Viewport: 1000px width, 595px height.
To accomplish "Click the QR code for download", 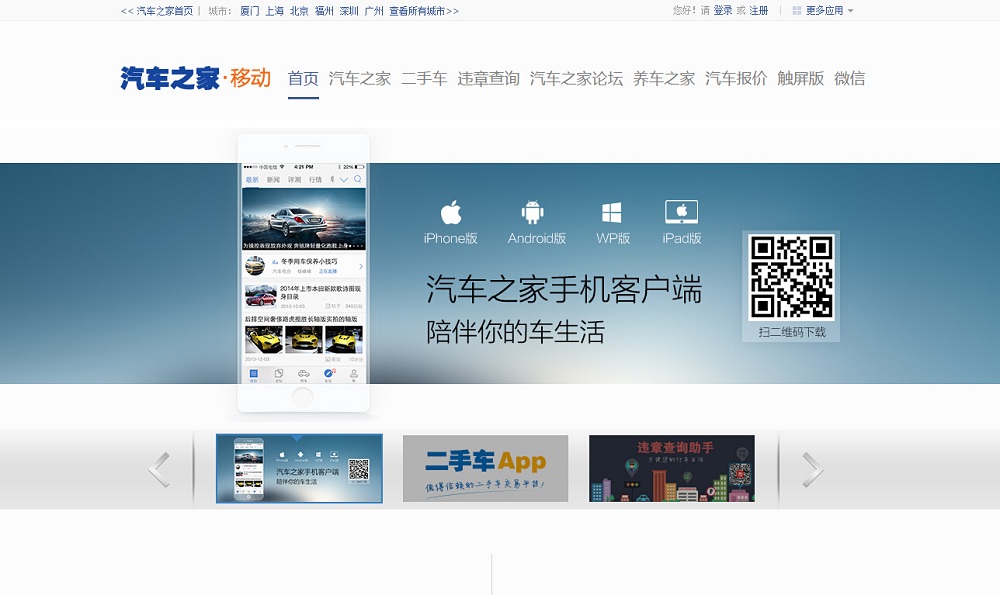I will 791,277.
